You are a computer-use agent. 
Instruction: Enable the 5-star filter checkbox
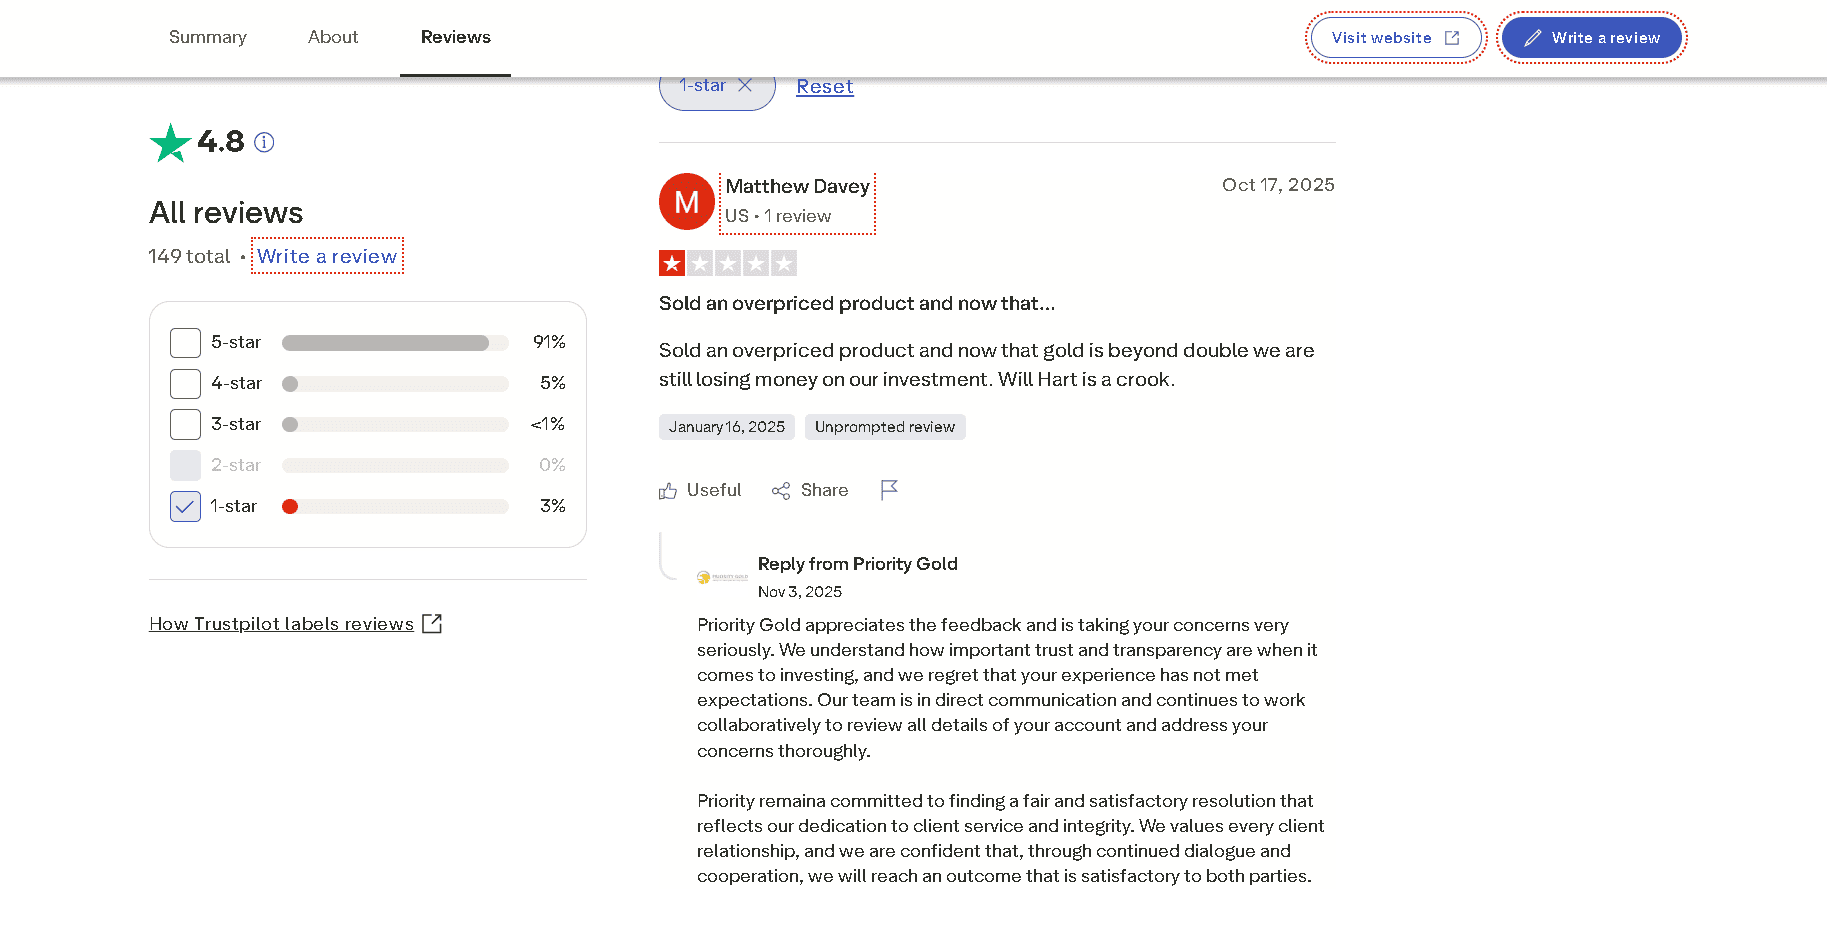pyautogui.click(x=185, y=343)
